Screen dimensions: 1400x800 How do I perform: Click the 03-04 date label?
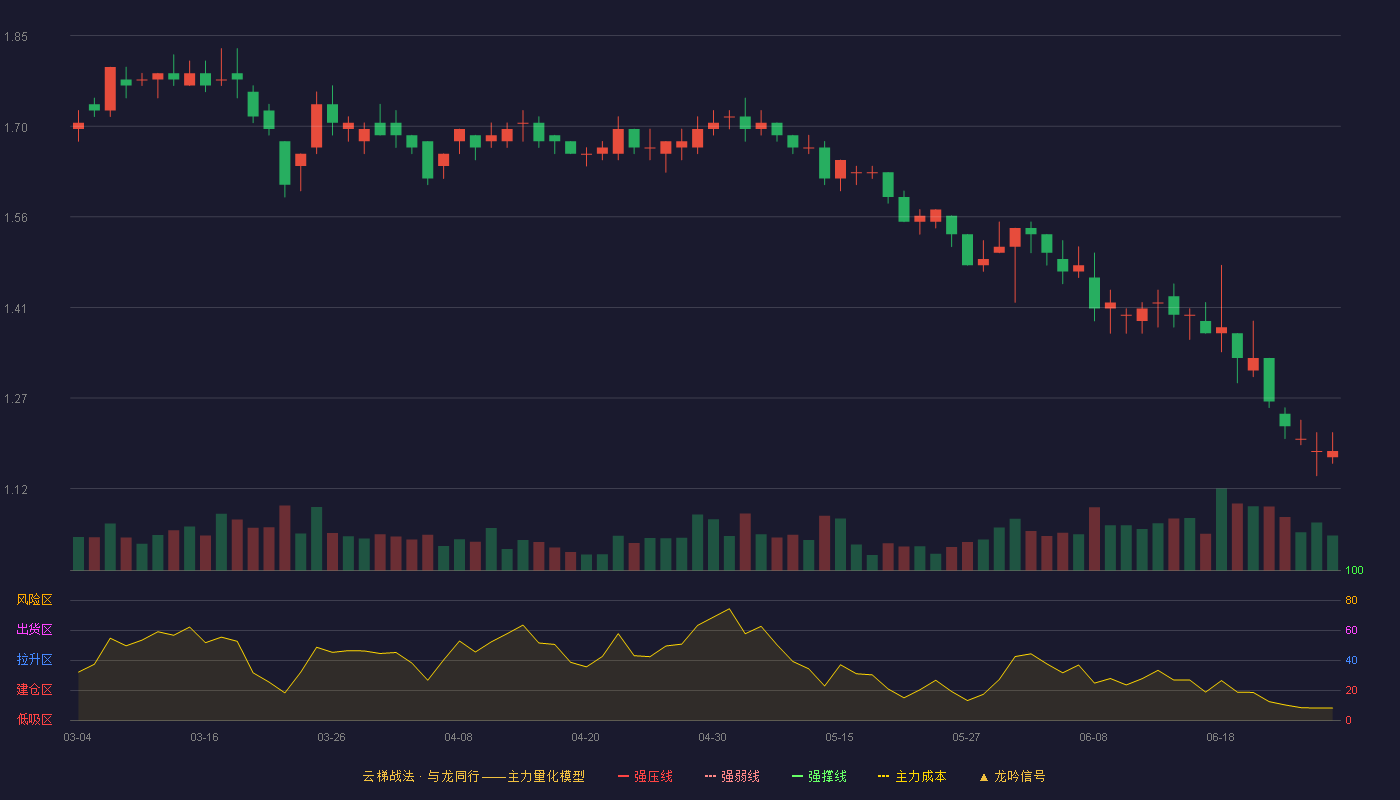(77, 737)
